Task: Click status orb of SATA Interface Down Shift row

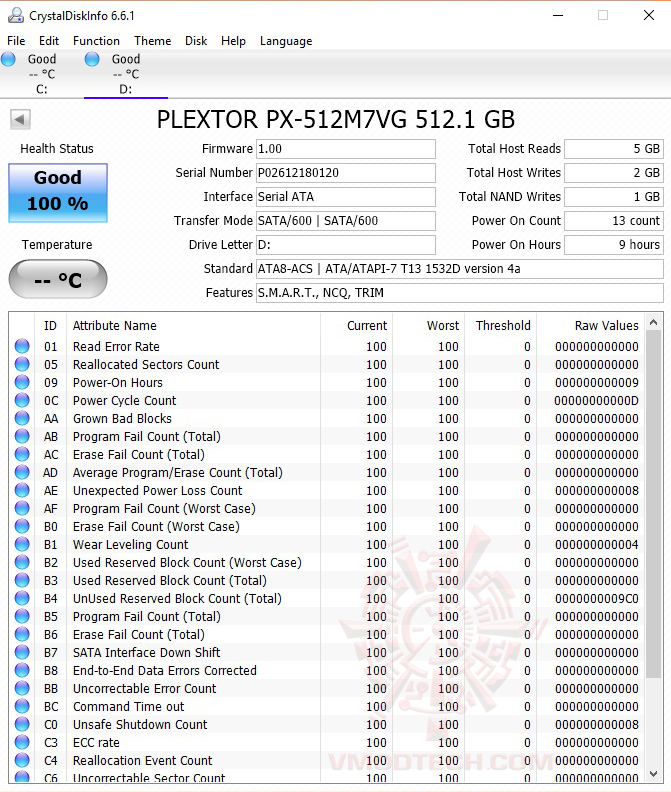Action: pyautogui.click(x=22, y=652)
